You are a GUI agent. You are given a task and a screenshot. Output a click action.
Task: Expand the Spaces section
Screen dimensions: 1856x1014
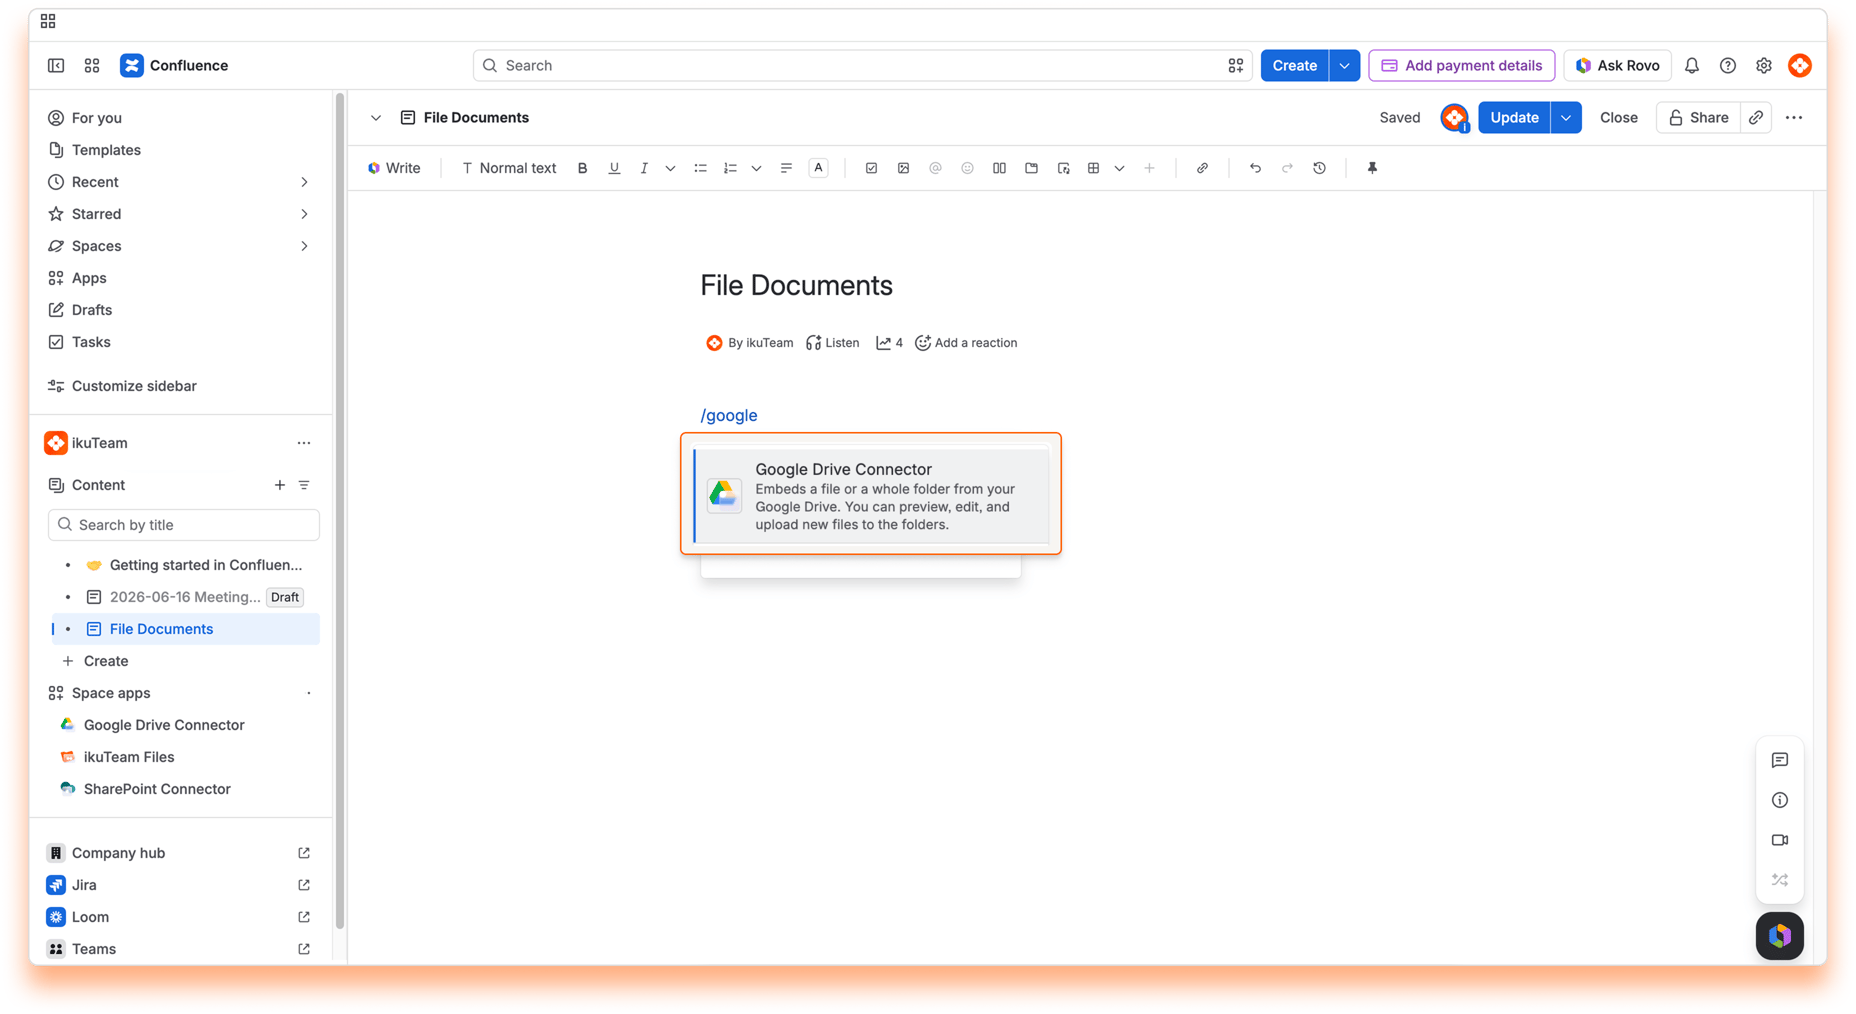(x=304, y=246)
